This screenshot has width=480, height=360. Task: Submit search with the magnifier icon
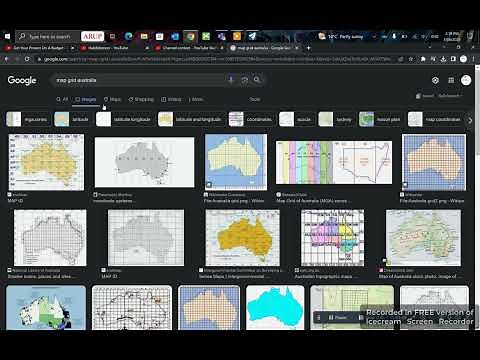pyautogui.click(x=257, y=80)
